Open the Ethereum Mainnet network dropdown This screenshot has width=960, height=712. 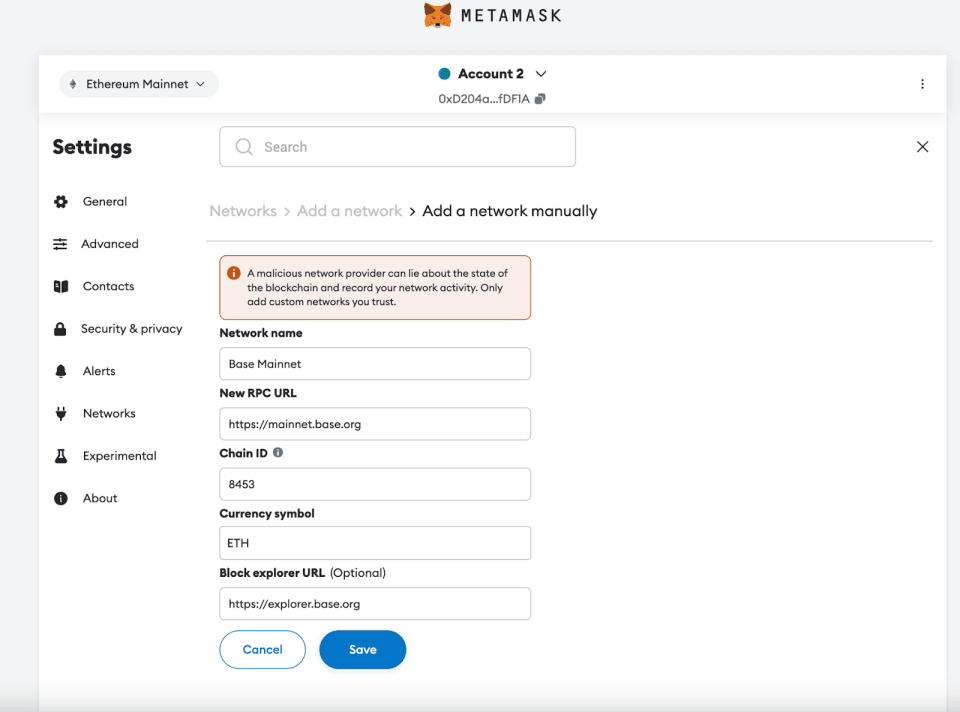138,84
